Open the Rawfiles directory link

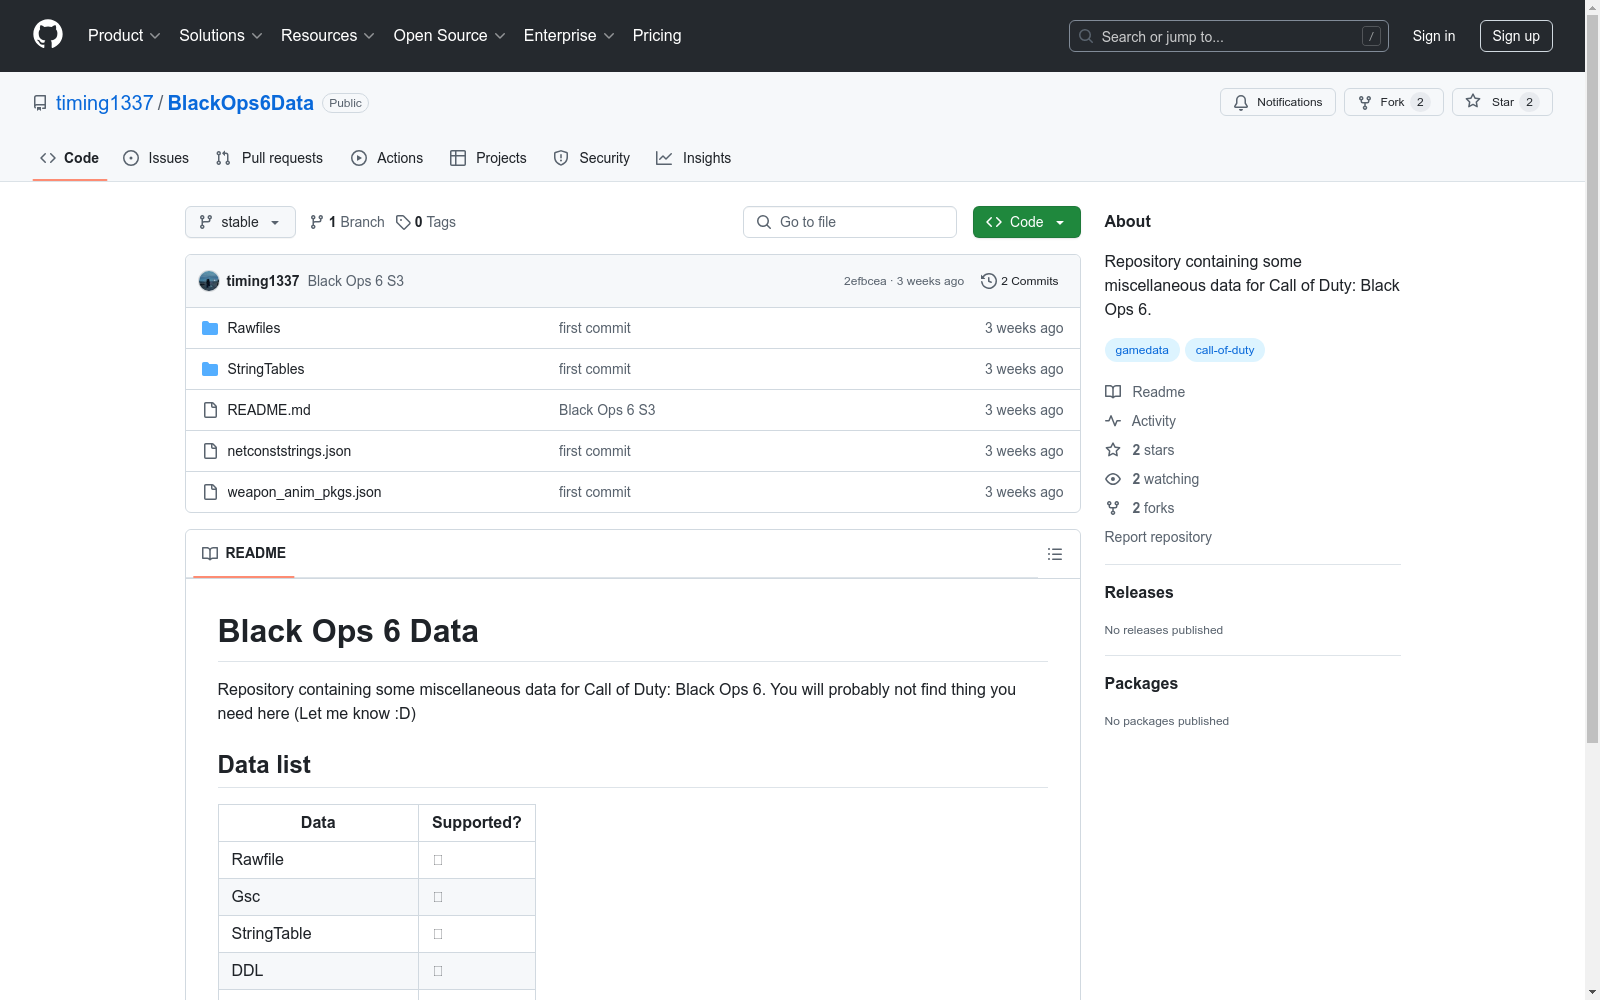tap(254, 328)
